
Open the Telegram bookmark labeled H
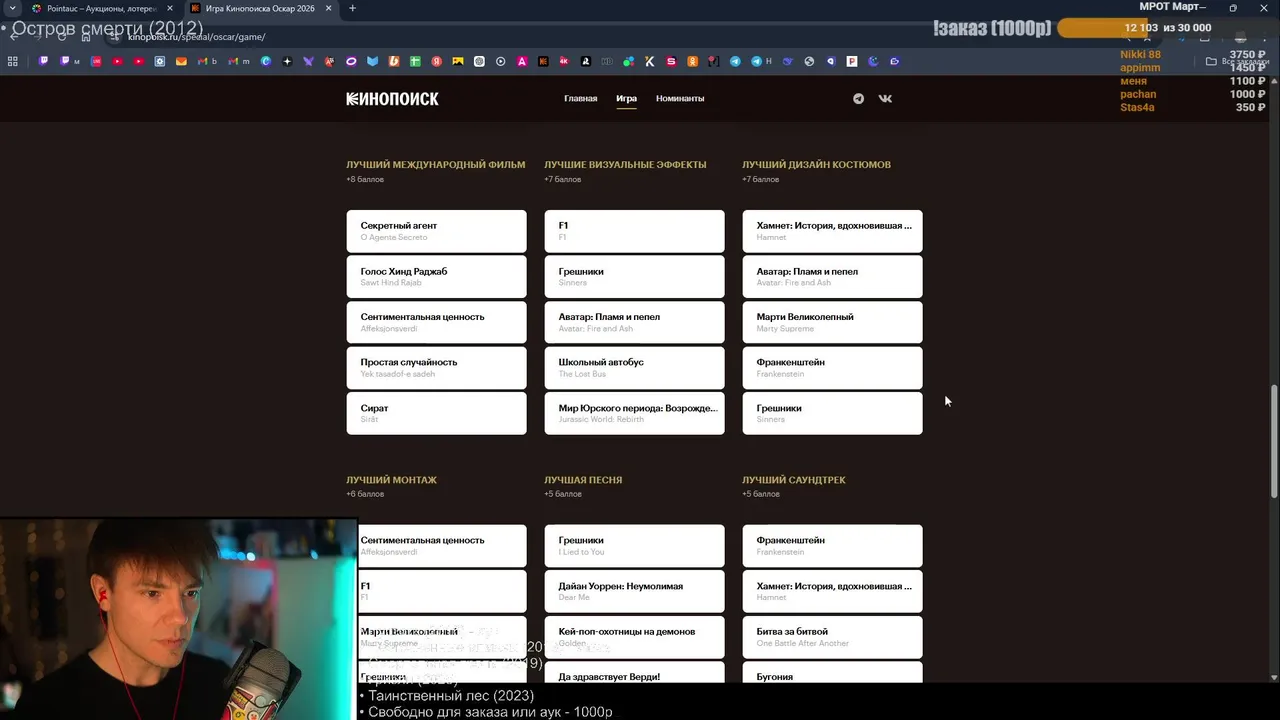761,61
